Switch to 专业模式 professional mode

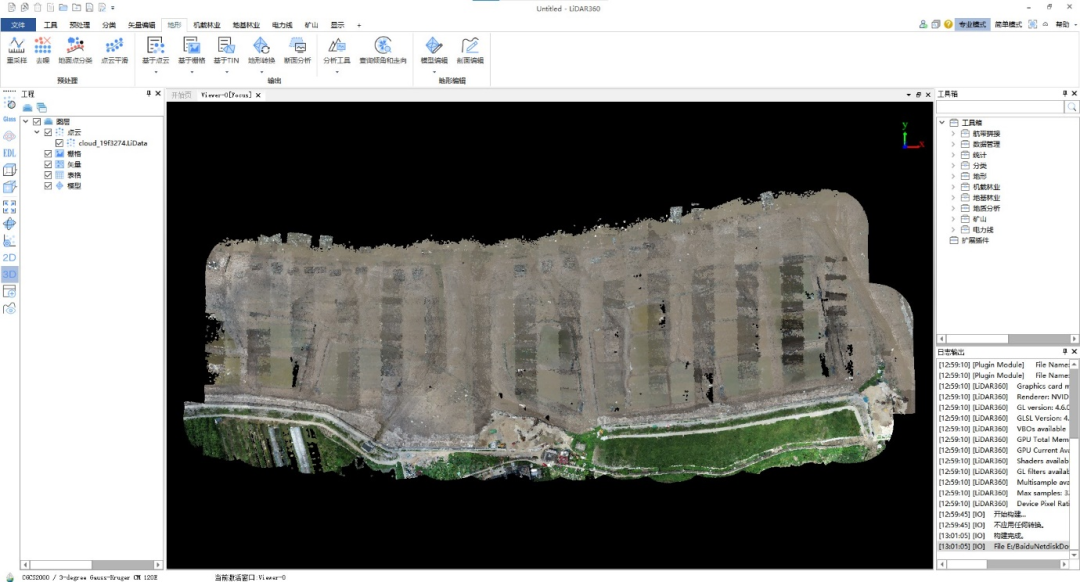(973, 25)
